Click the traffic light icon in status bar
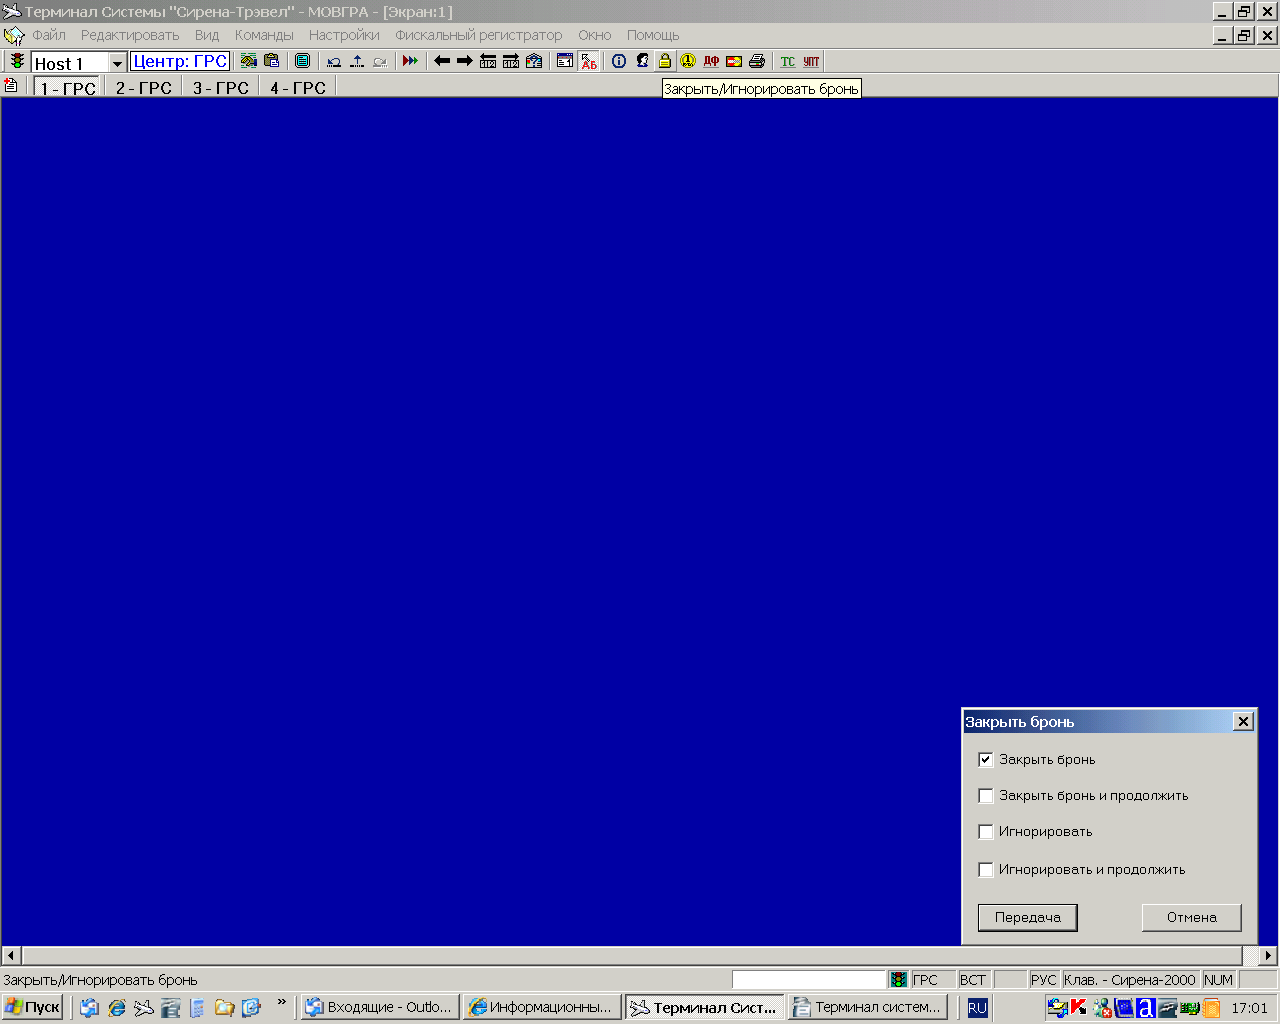The width and height of the screenshot is (1280, 1024). point(899,980)
